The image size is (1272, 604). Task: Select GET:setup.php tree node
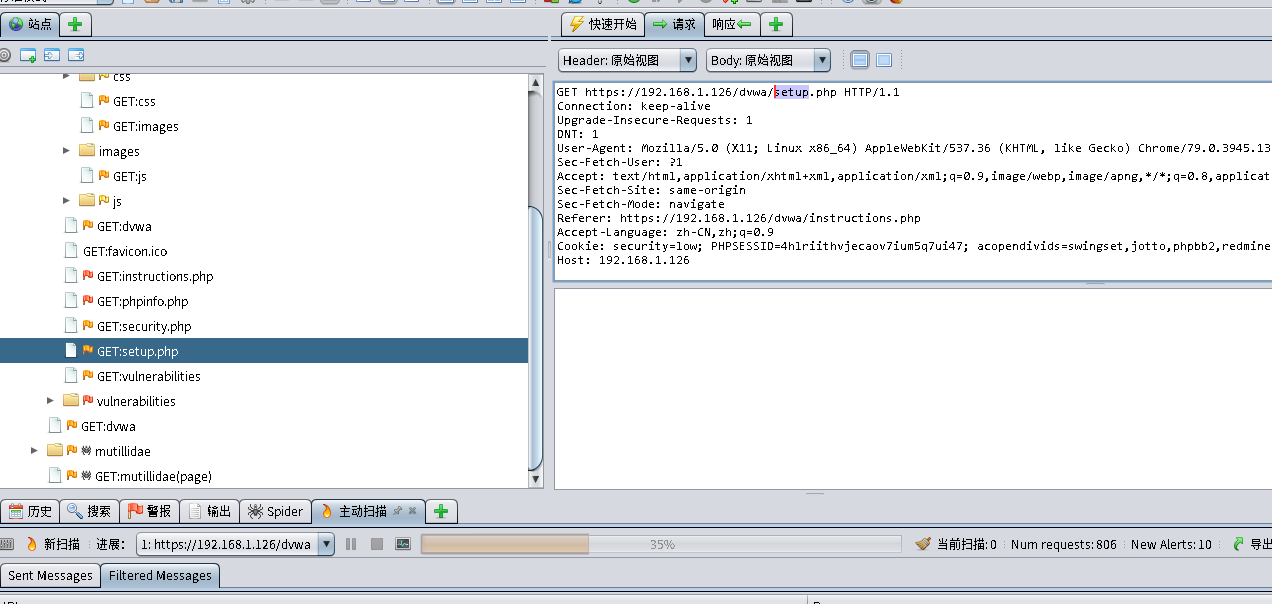[264, 351]
